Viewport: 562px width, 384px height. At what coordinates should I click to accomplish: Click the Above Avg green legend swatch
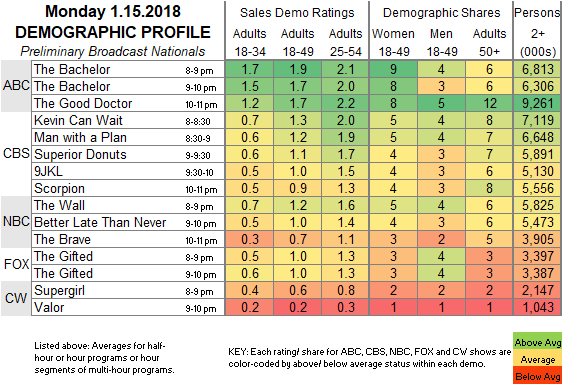(537, 342)
